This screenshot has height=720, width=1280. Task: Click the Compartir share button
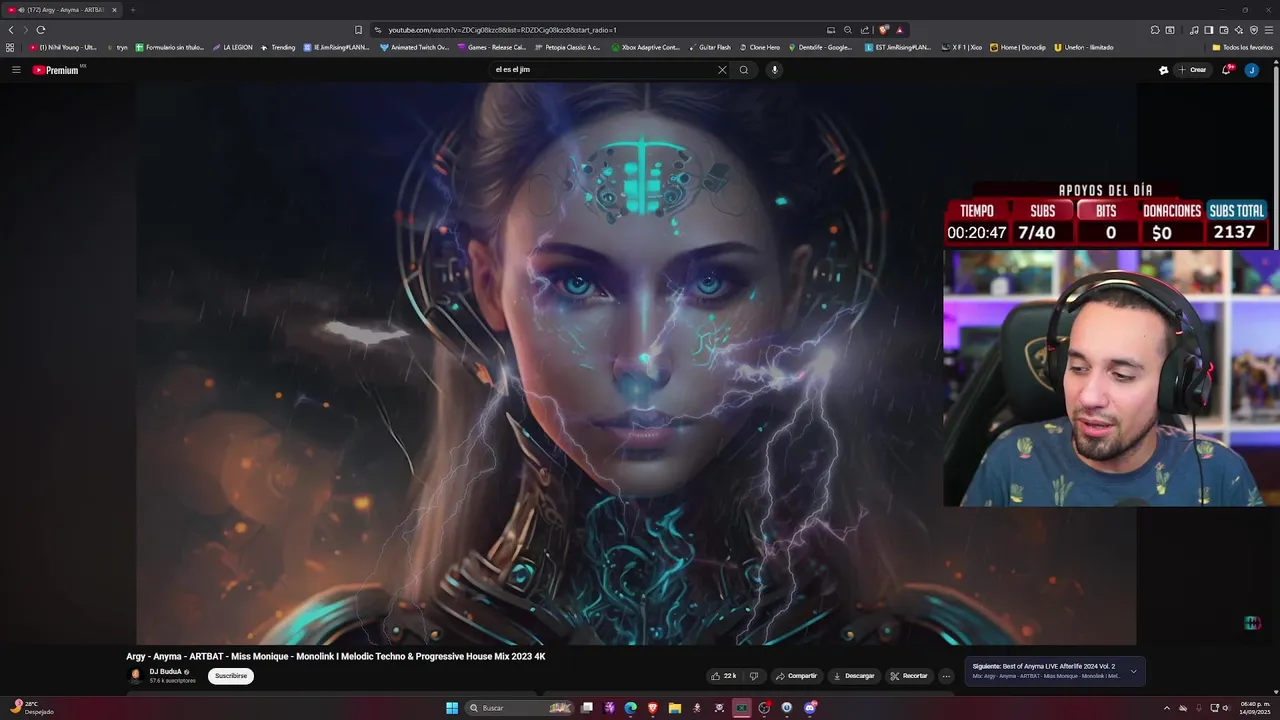coord(796,676)
